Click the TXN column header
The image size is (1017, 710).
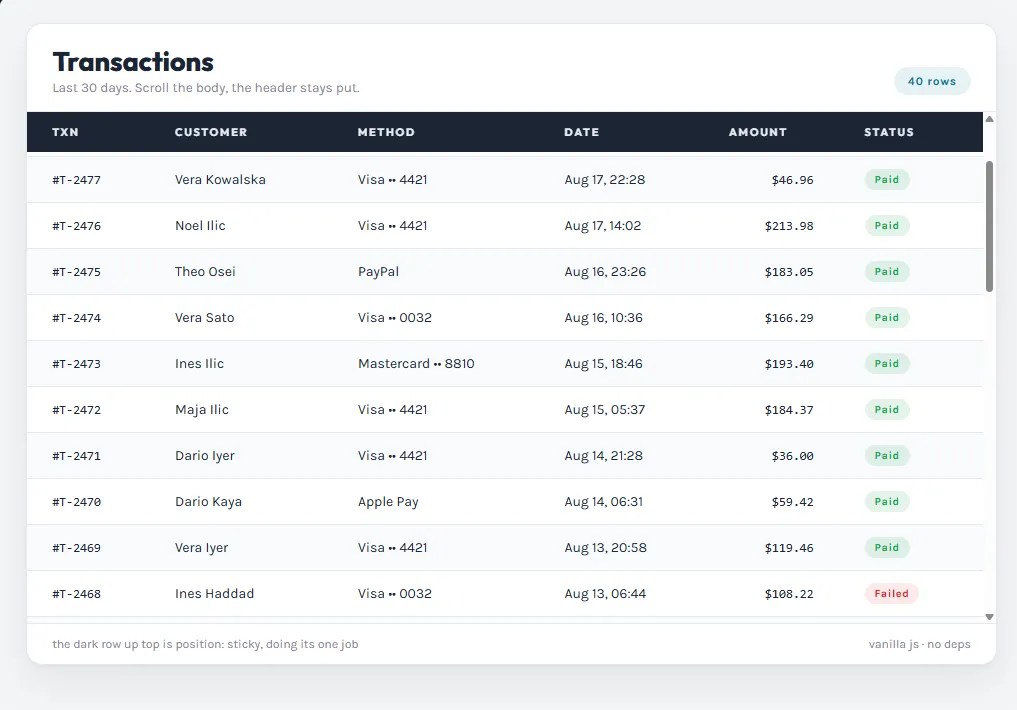click(66, 132)
